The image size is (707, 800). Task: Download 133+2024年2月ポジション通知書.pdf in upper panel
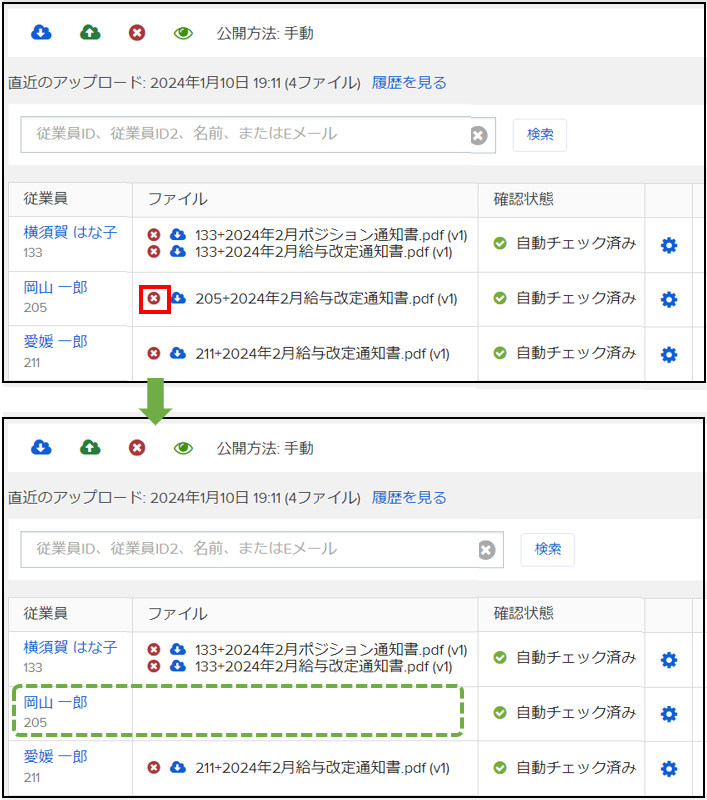tap(178, 235)
